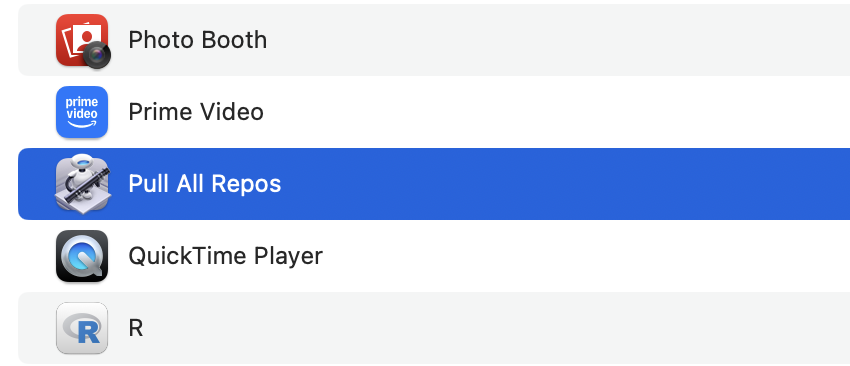Click the R application icon

82,328
